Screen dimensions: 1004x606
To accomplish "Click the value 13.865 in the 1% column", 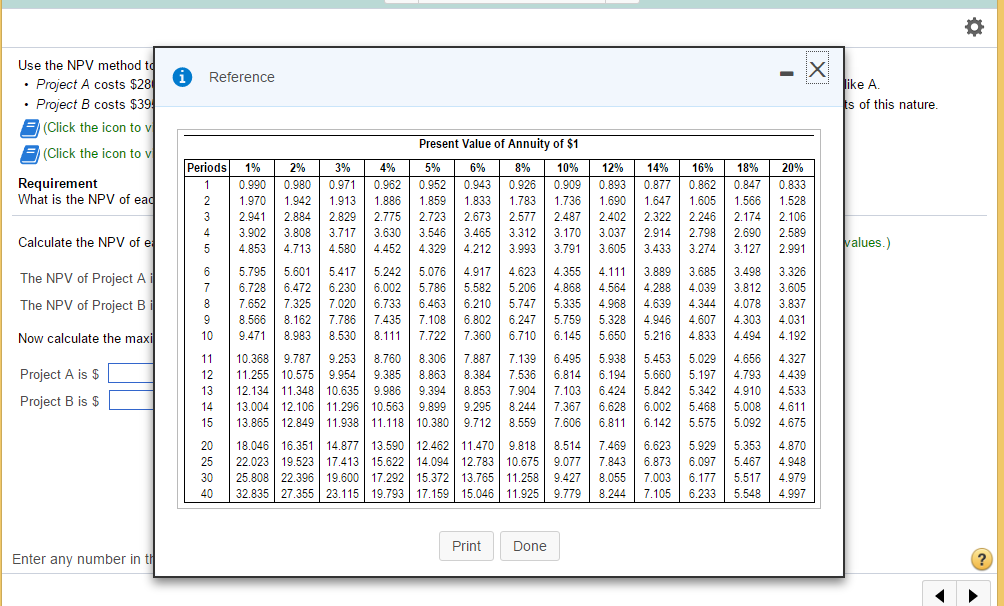I will (x=252, y=423).
